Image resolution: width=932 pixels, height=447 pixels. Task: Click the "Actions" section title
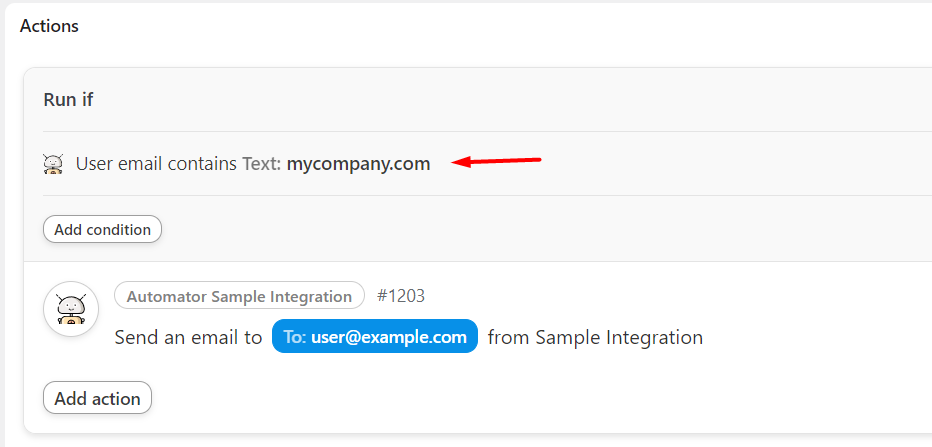click(49, 26)
